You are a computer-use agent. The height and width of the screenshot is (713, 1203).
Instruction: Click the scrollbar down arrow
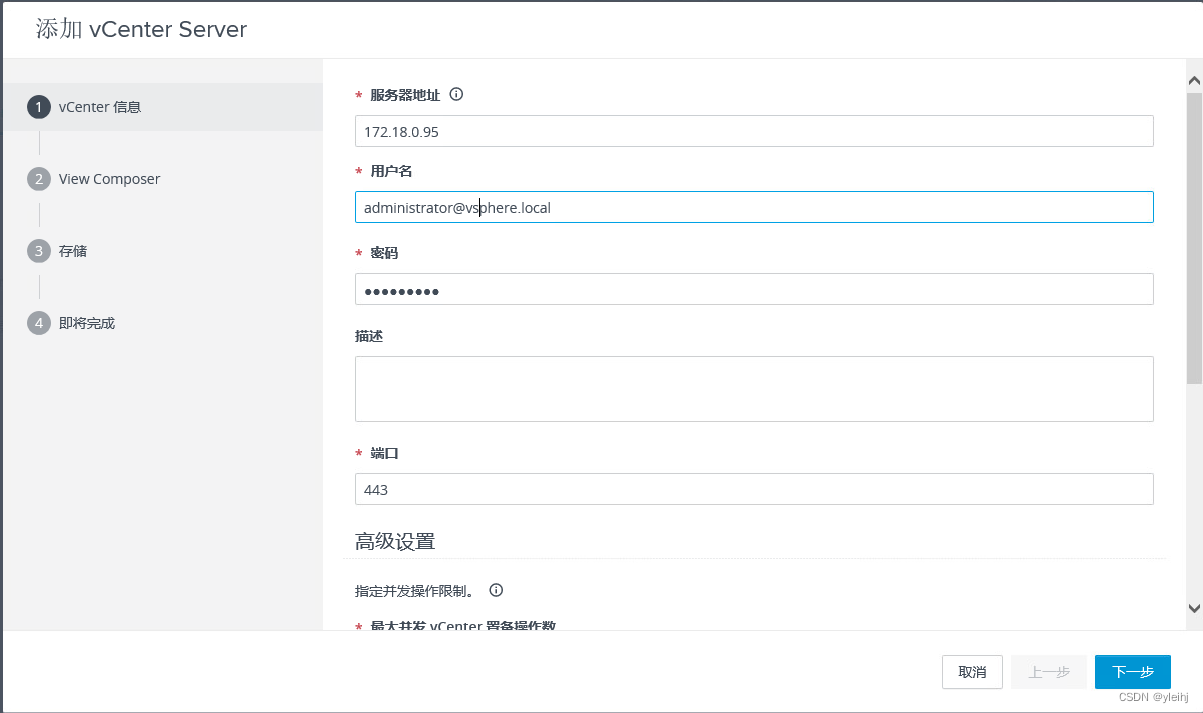(x=1194, y=608)
